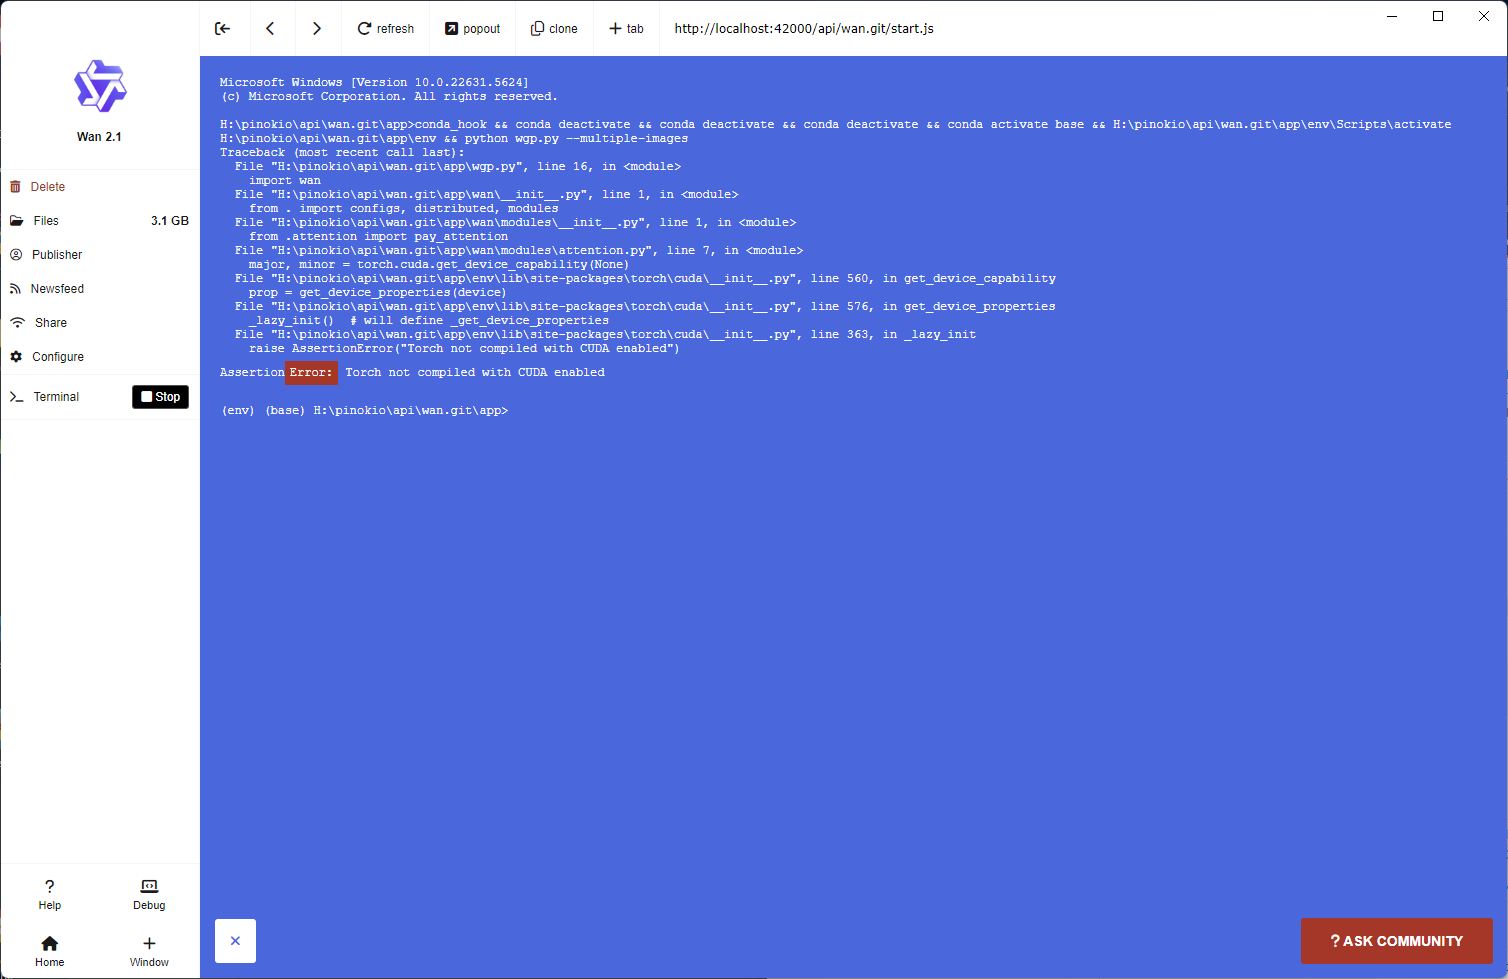Screen dimensions: 1508x979
Task: Click the Ask Community button
Action: pos(1396,941)
